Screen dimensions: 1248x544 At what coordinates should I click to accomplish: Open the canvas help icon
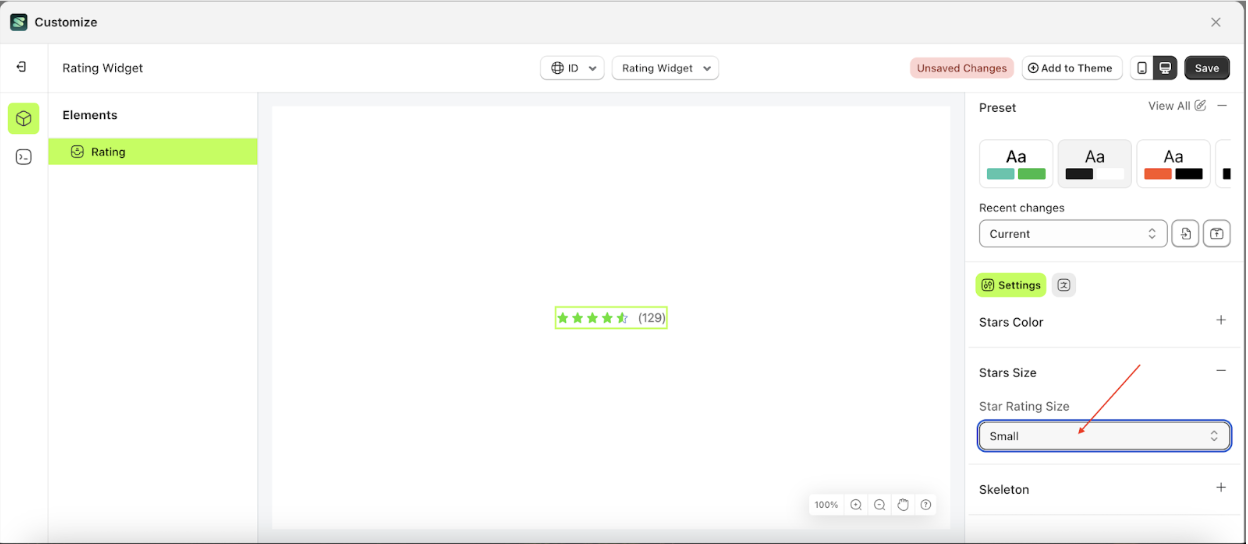point(926,505)
